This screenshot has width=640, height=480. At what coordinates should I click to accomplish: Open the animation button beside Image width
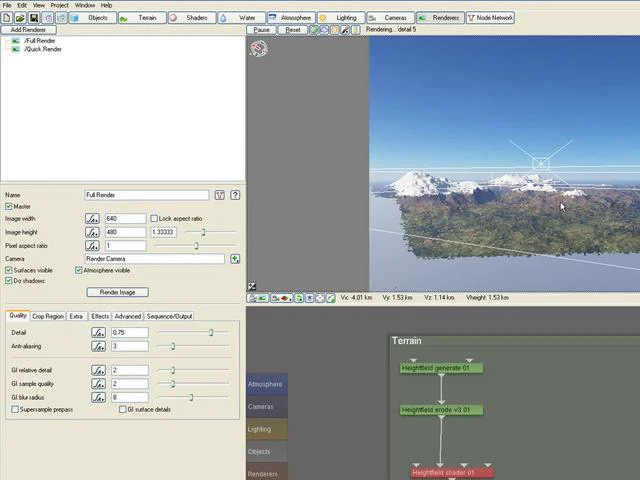(x=92, y=219)
